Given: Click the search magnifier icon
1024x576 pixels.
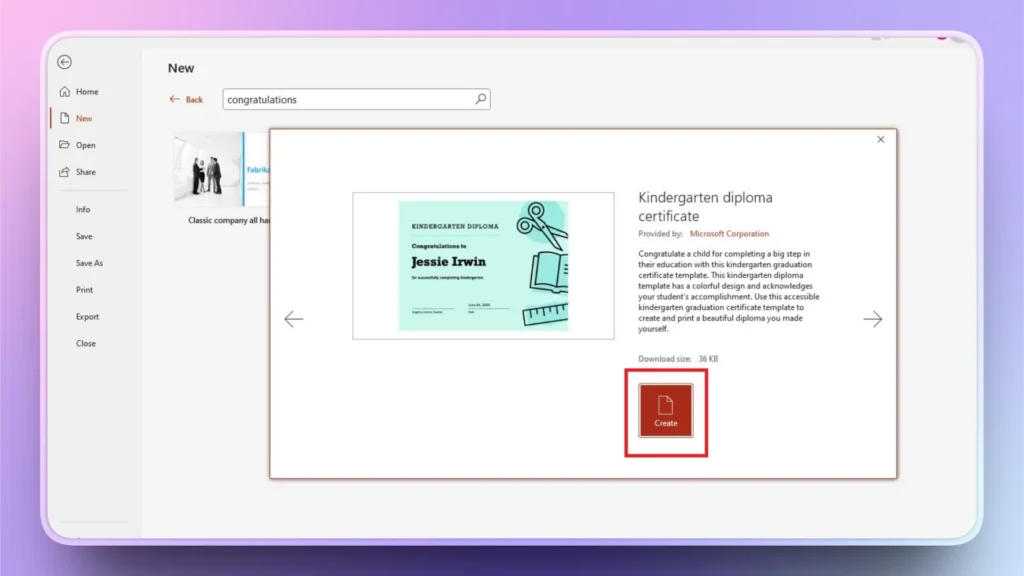Looking at the screenshot, I should (x=481, y=99).
